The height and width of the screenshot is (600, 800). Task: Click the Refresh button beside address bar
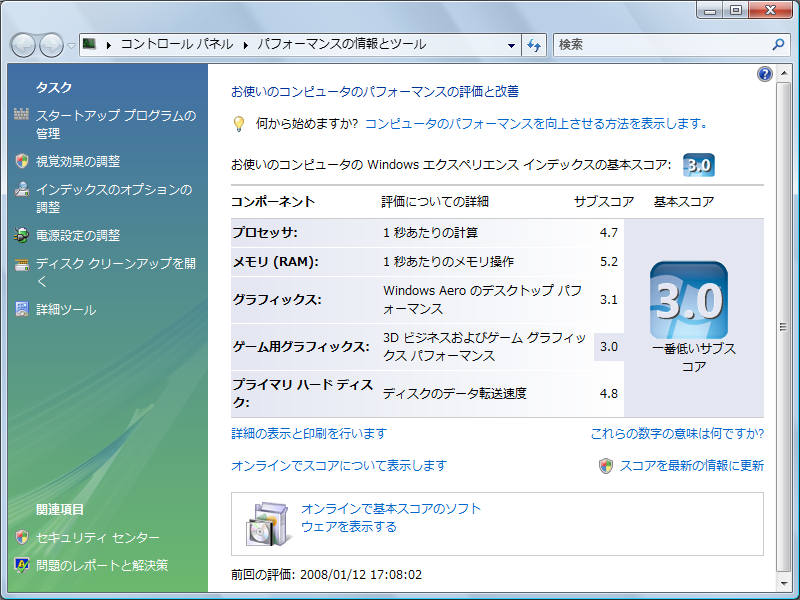534,45
